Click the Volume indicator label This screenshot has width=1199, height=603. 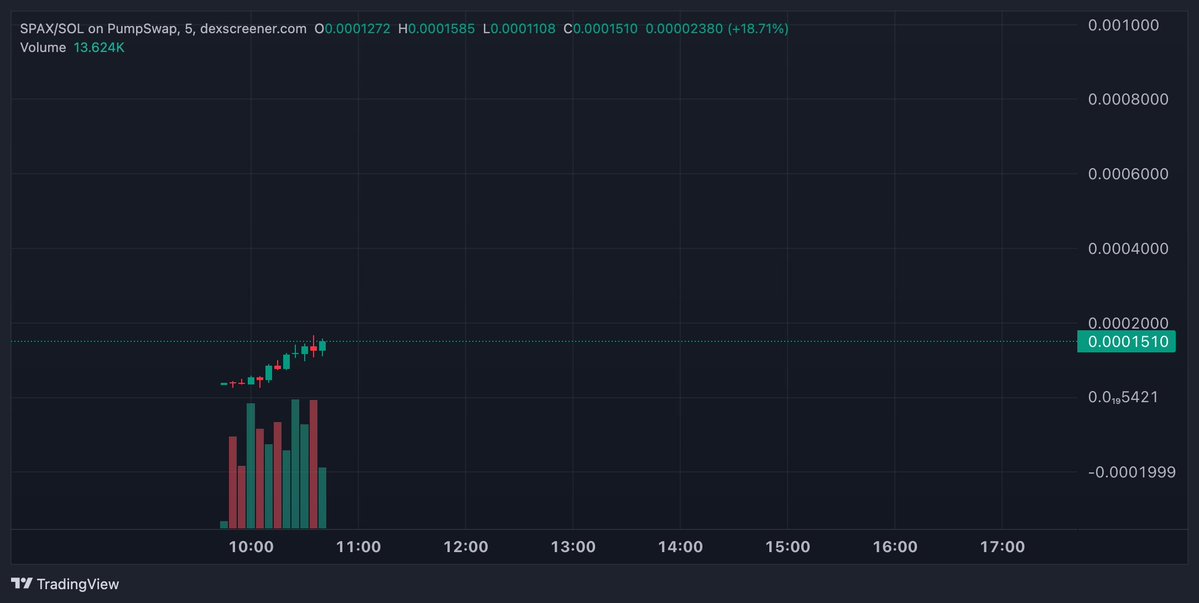(x=43, y=47)
